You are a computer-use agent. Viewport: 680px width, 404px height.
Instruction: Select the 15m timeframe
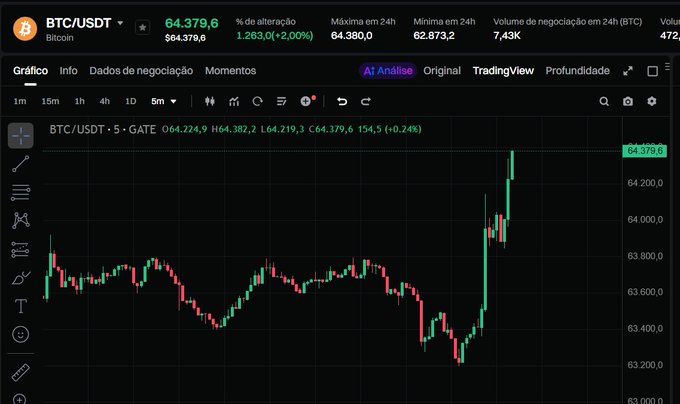[x=50, y=101]
